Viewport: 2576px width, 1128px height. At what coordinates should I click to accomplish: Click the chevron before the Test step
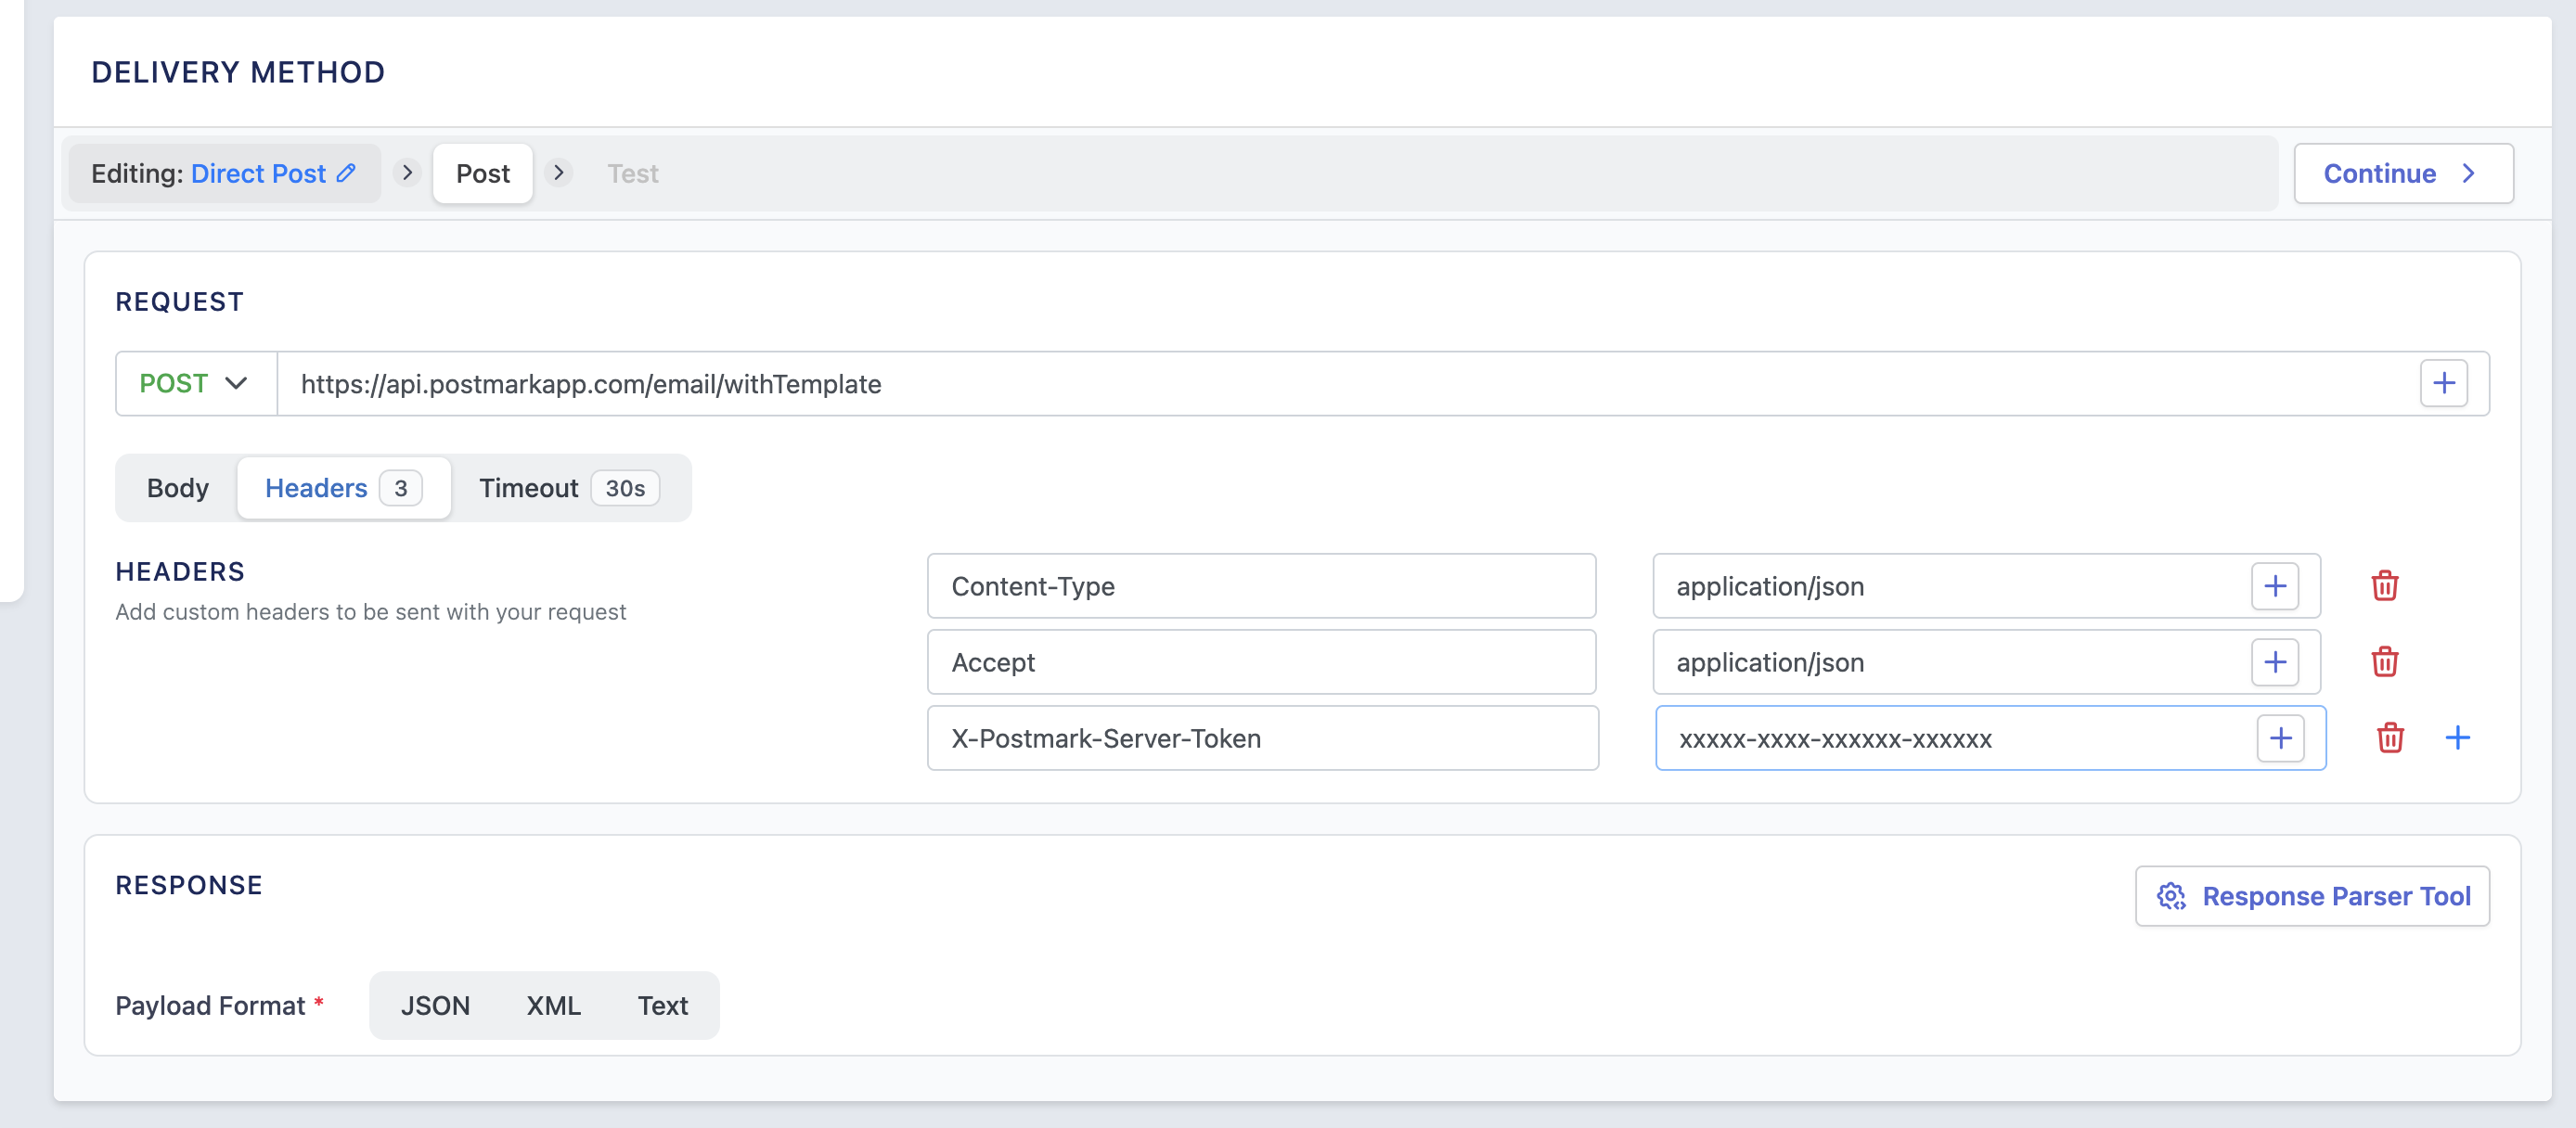[559, 173]
